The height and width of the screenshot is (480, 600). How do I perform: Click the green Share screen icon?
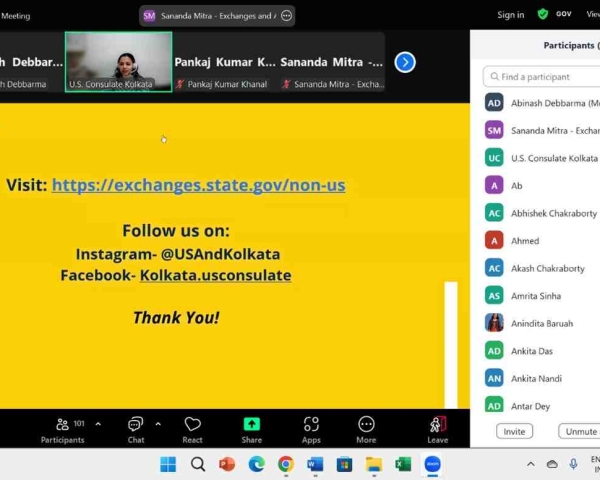pyautogui.click(x=251, y=424)
